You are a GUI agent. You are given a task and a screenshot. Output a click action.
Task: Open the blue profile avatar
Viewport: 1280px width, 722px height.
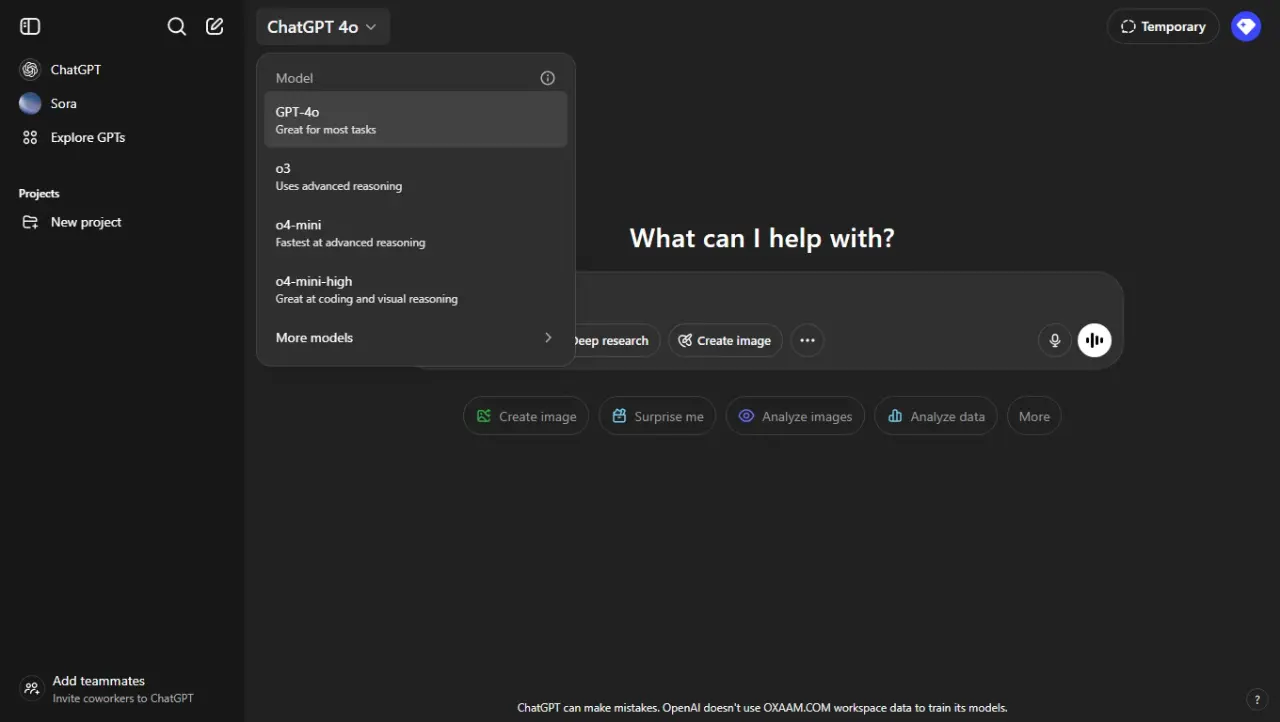[1246, 27]
